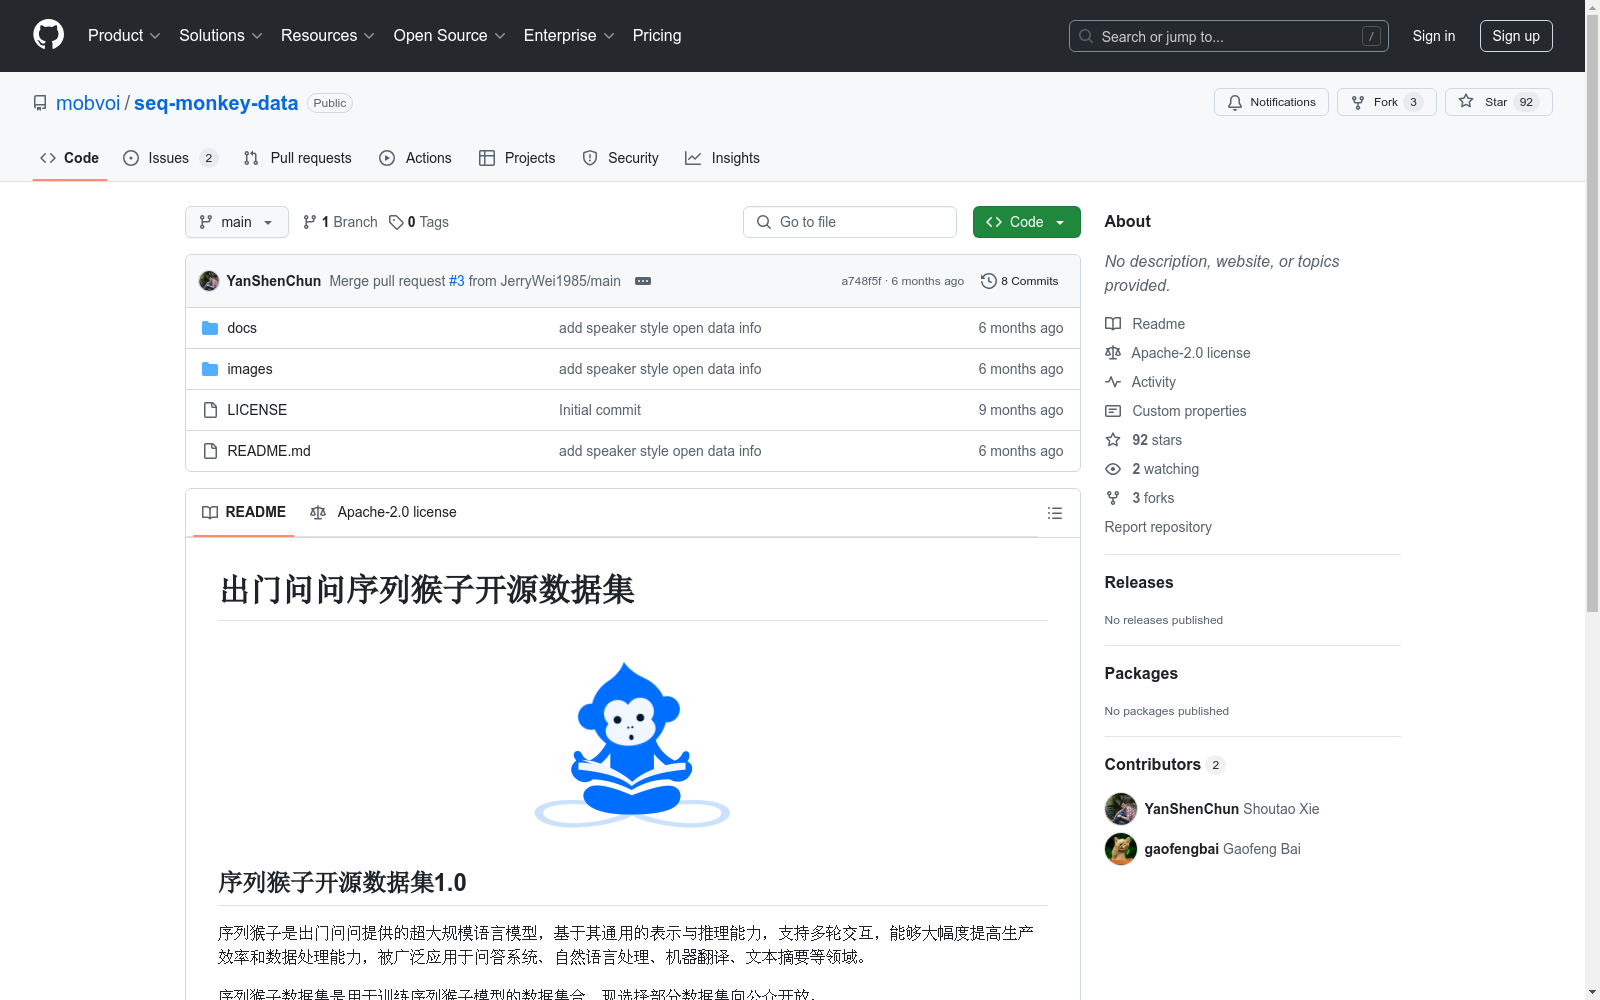View the 1 Branch link
Screen dimensions: 1600x1000
[x=340, y=222]
